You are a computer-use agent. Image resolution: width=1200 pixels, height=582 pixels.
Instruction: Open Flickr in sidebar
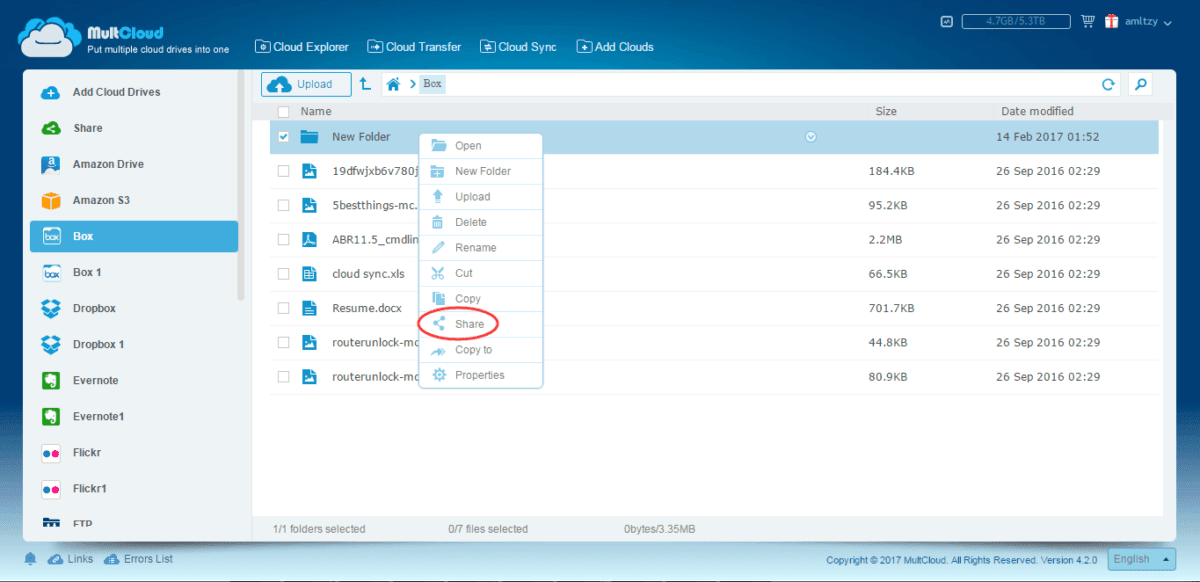pyautogui.click(x=134, y=452)
